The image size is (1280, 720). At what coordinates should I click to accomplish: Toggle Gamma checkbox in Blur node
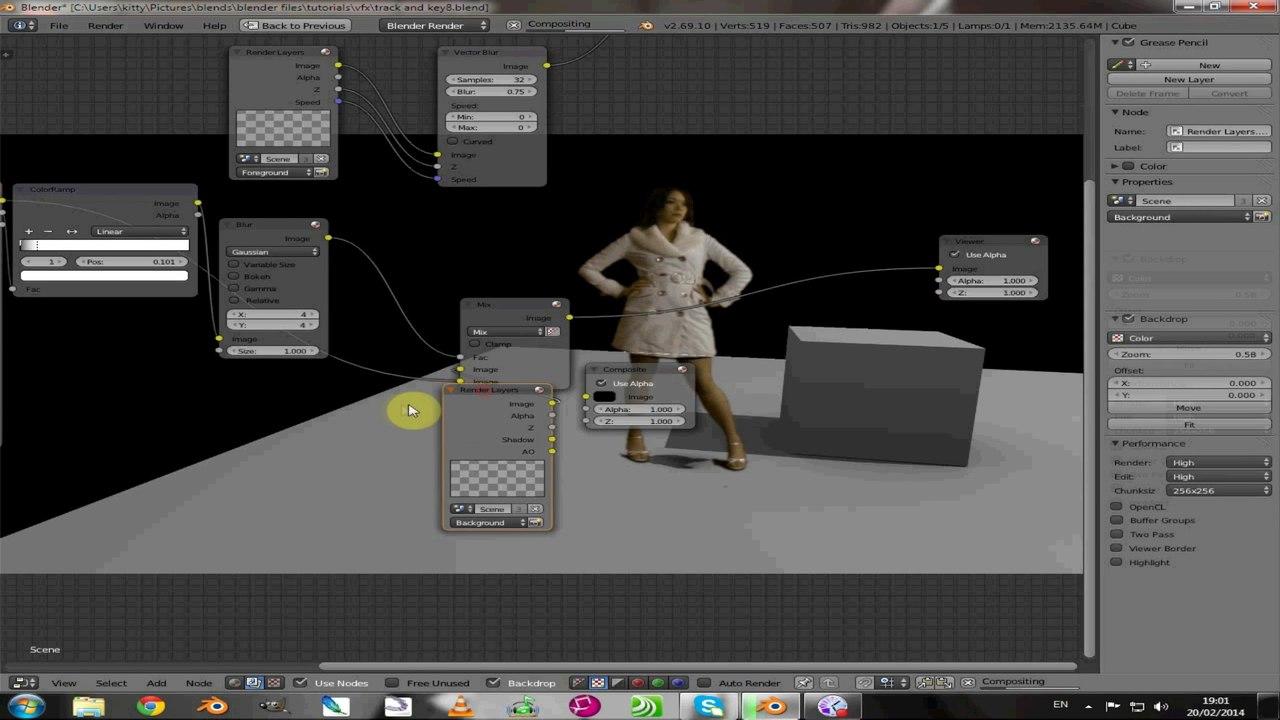coord(234,289)
